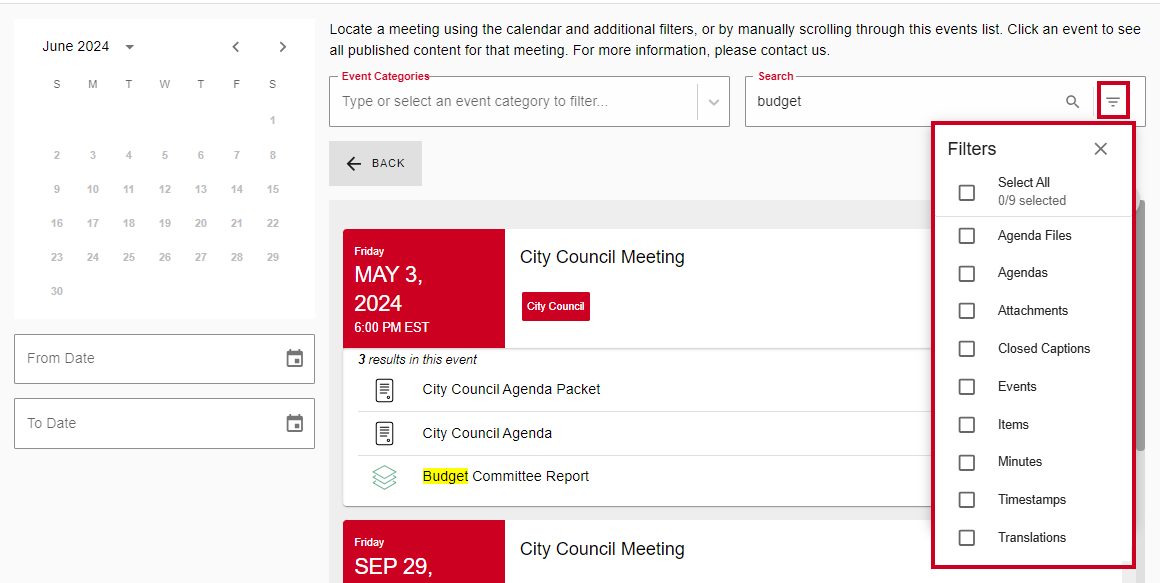Select June 30 in calendar
This screenshot has width=1160, height=583.
57,292
